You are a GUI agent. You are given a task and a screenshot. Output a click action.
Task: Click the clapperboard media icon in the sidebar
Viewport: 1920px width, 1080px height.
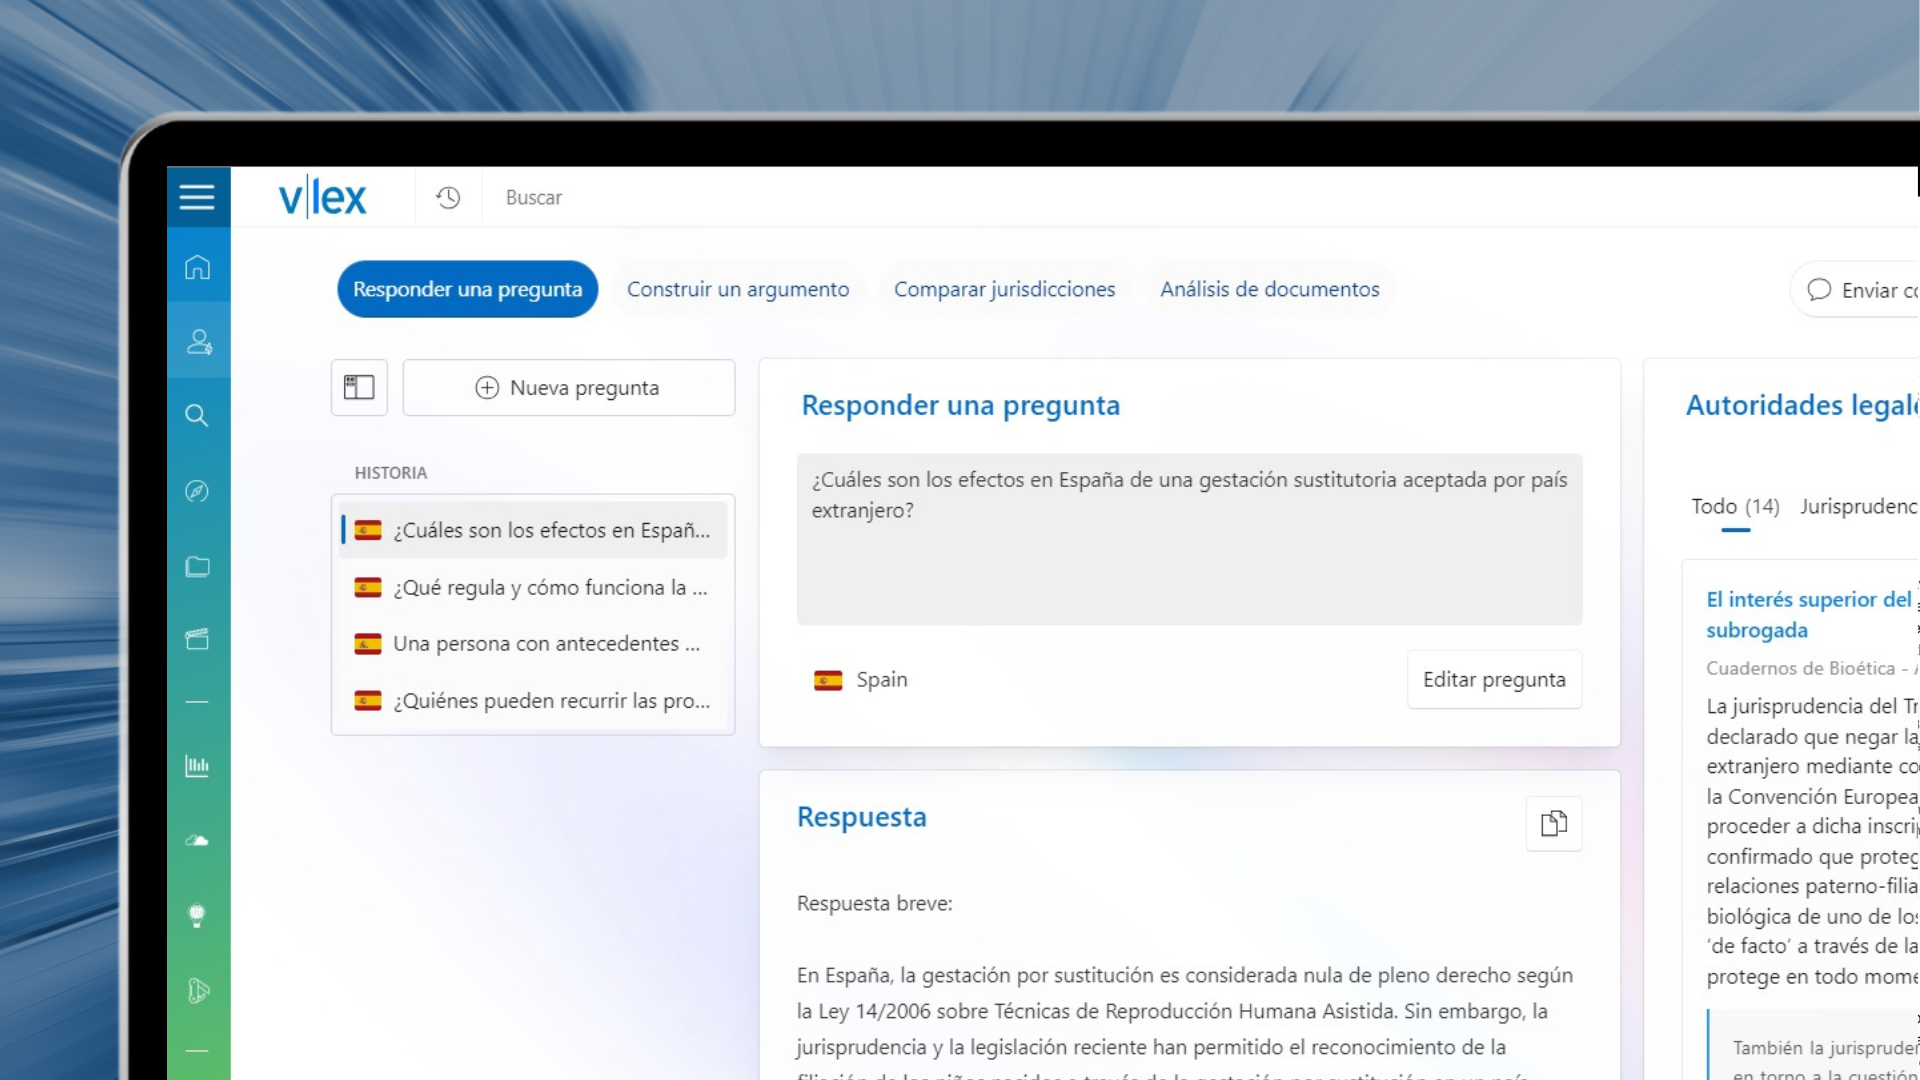(198, 639)
